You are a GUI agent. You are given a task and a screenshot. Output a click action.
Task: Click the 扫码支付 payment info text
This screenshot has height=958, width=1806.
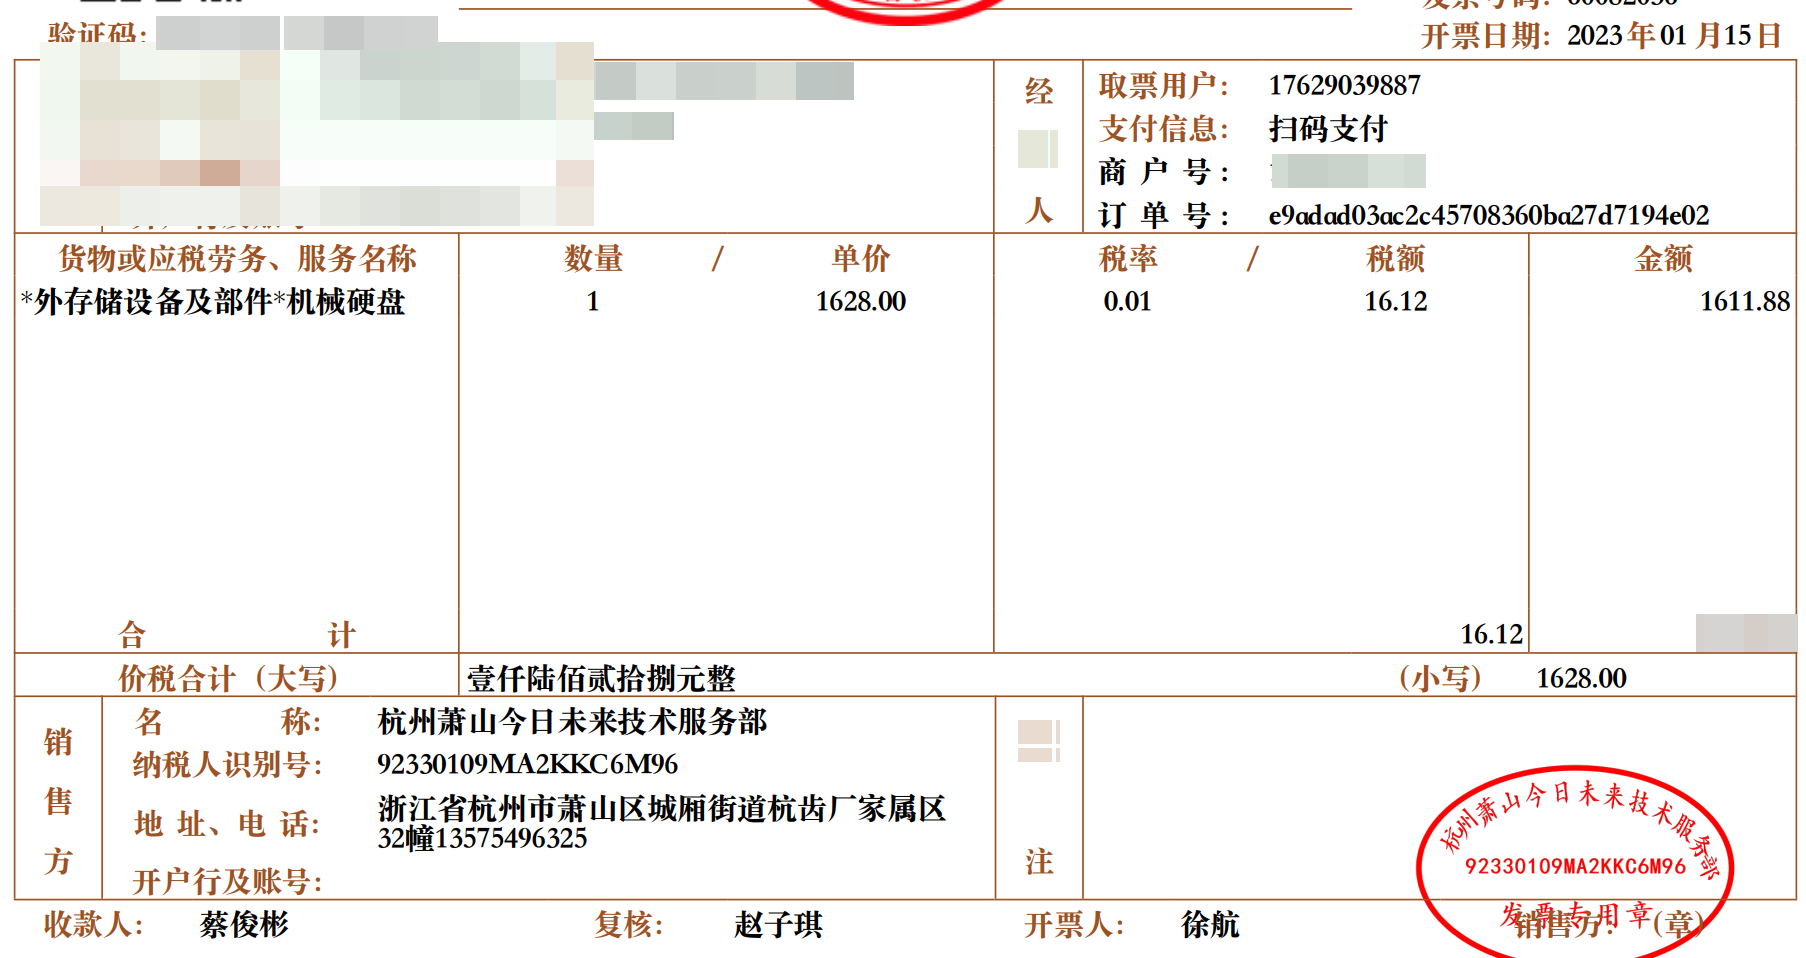coord(1327,129)
